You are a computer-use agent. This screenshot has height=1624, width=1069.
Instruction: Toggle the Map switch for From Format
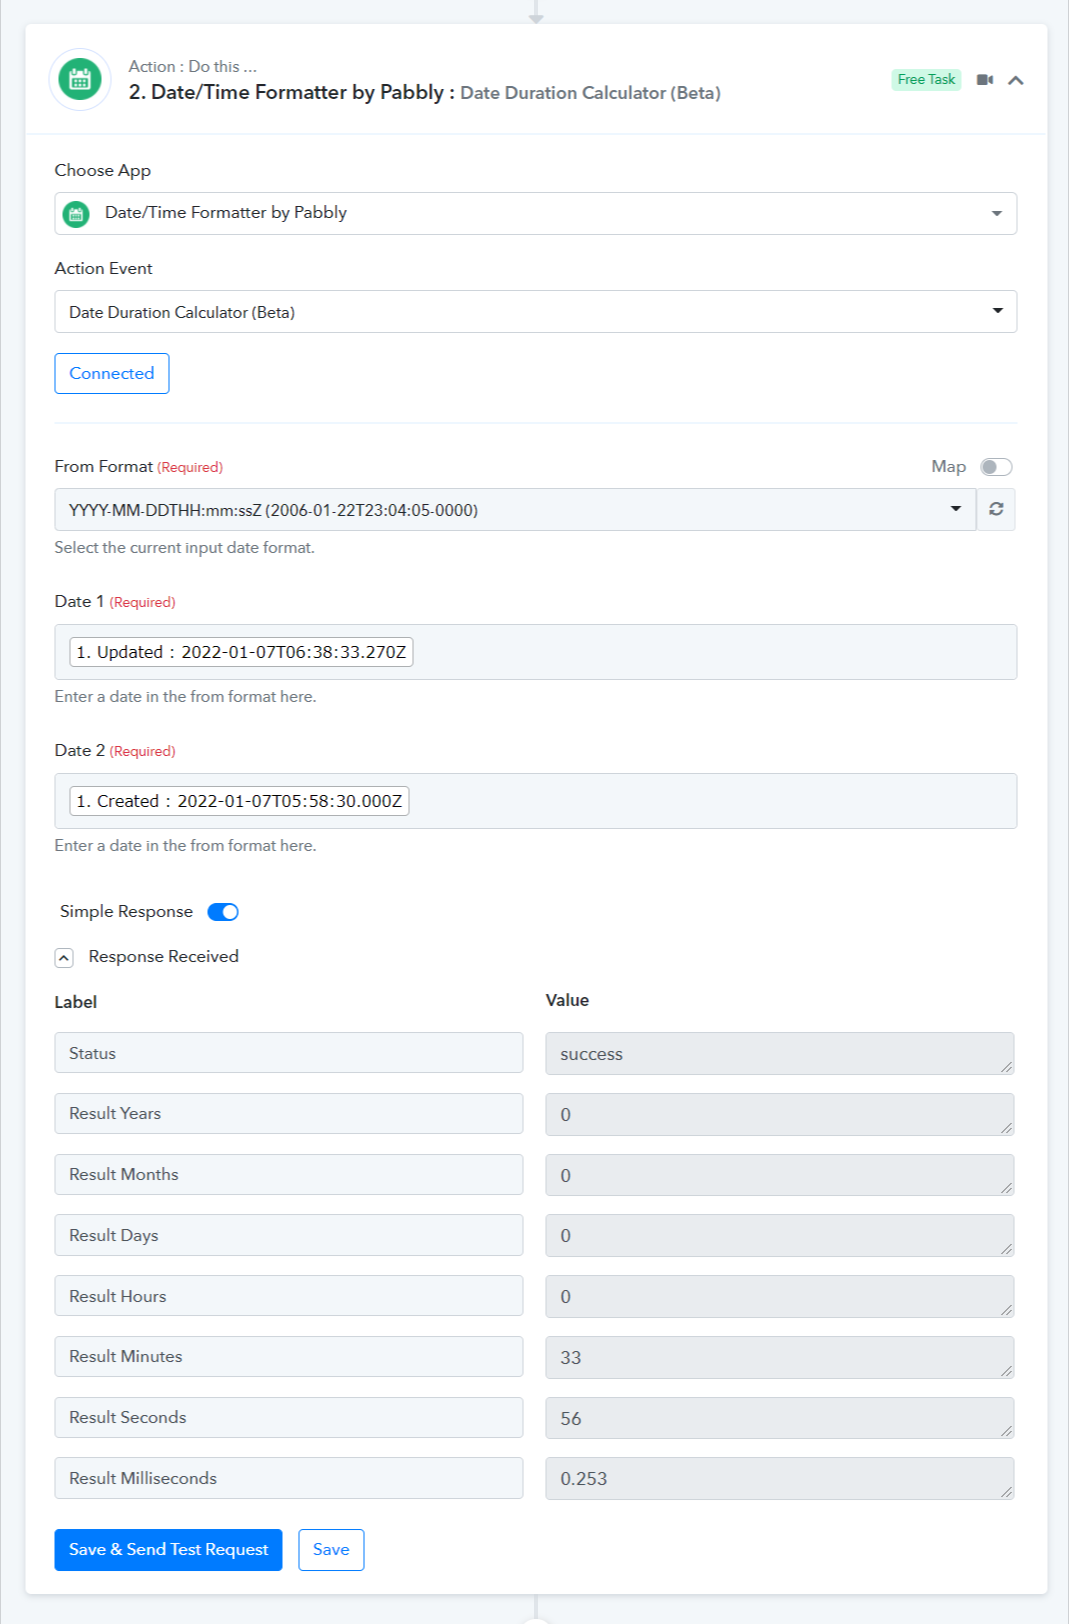tap(996, 467)
